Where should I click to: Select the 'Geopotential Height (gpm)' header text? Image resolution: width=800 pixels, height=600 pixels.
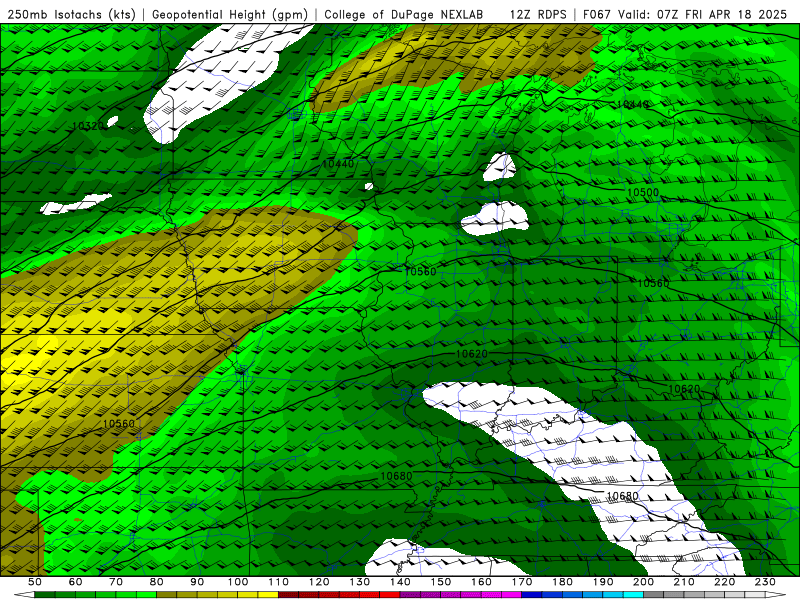tap(230, 14)
